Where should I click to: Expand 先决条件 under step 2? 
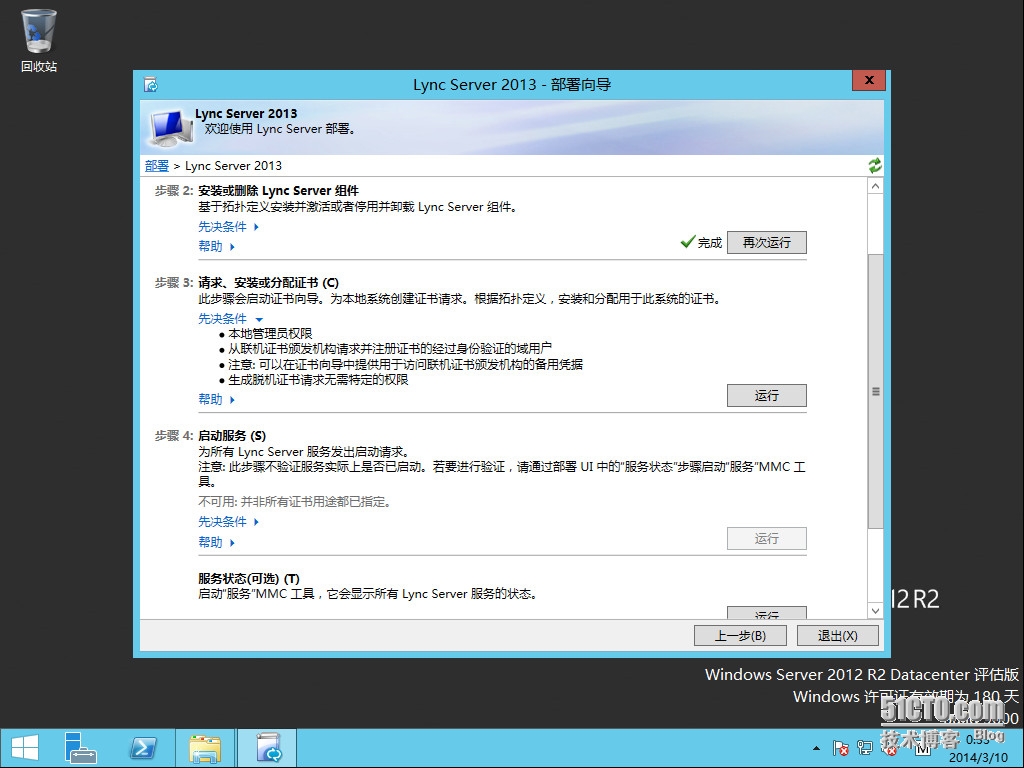click(x=229, y=227)
